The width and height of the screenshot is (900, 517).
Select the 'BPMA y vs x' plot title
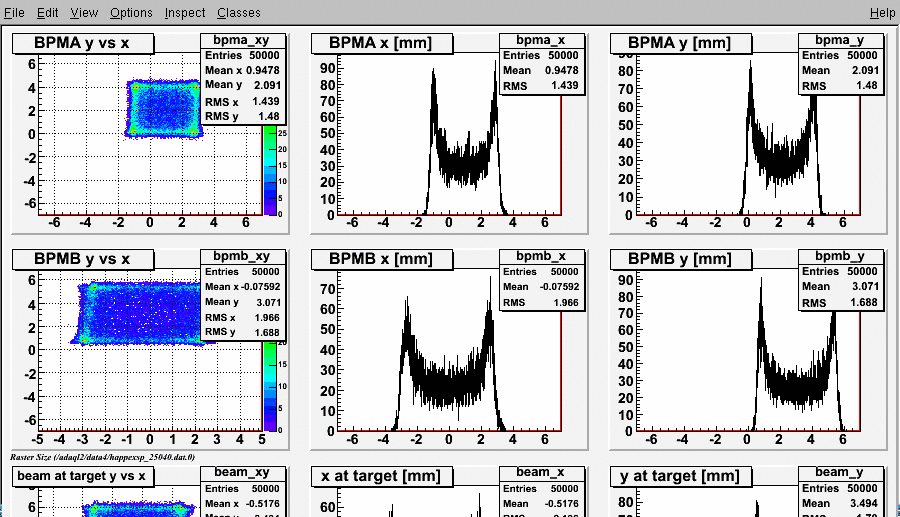83,44
